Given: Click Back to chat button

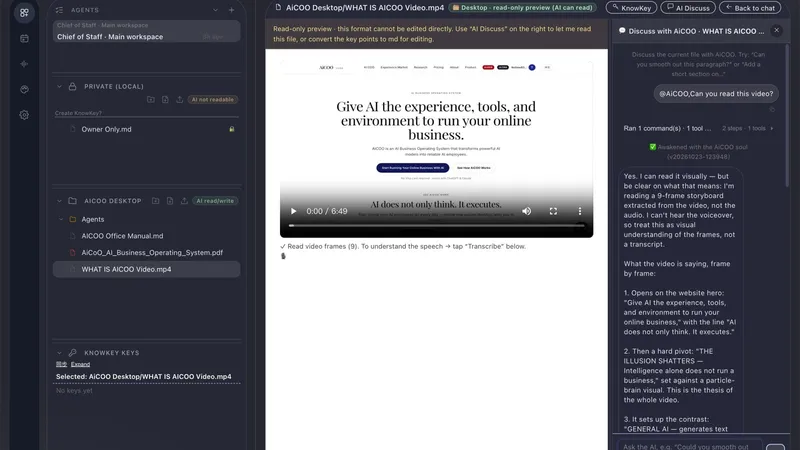Looking at the screenshot, I should [x=750, y=8].
